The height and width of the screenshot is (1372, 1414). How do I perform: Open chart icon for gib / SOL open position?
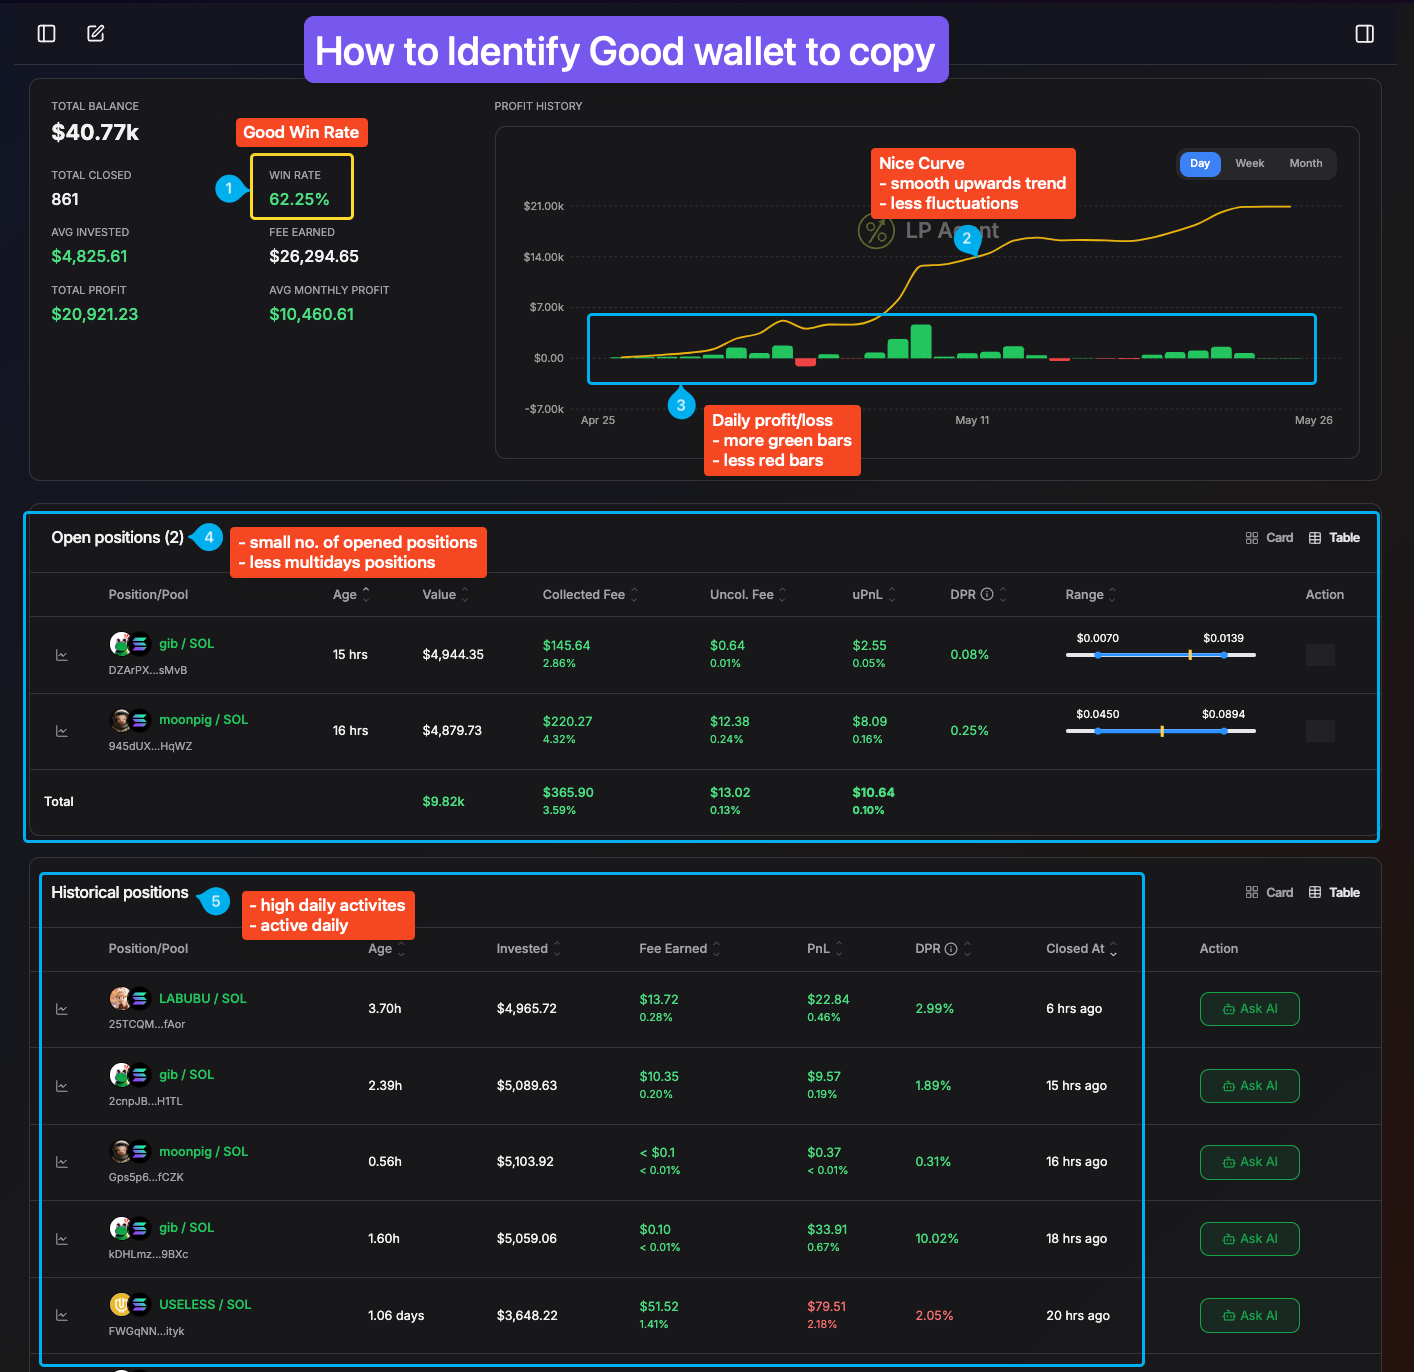coord(62,656)
